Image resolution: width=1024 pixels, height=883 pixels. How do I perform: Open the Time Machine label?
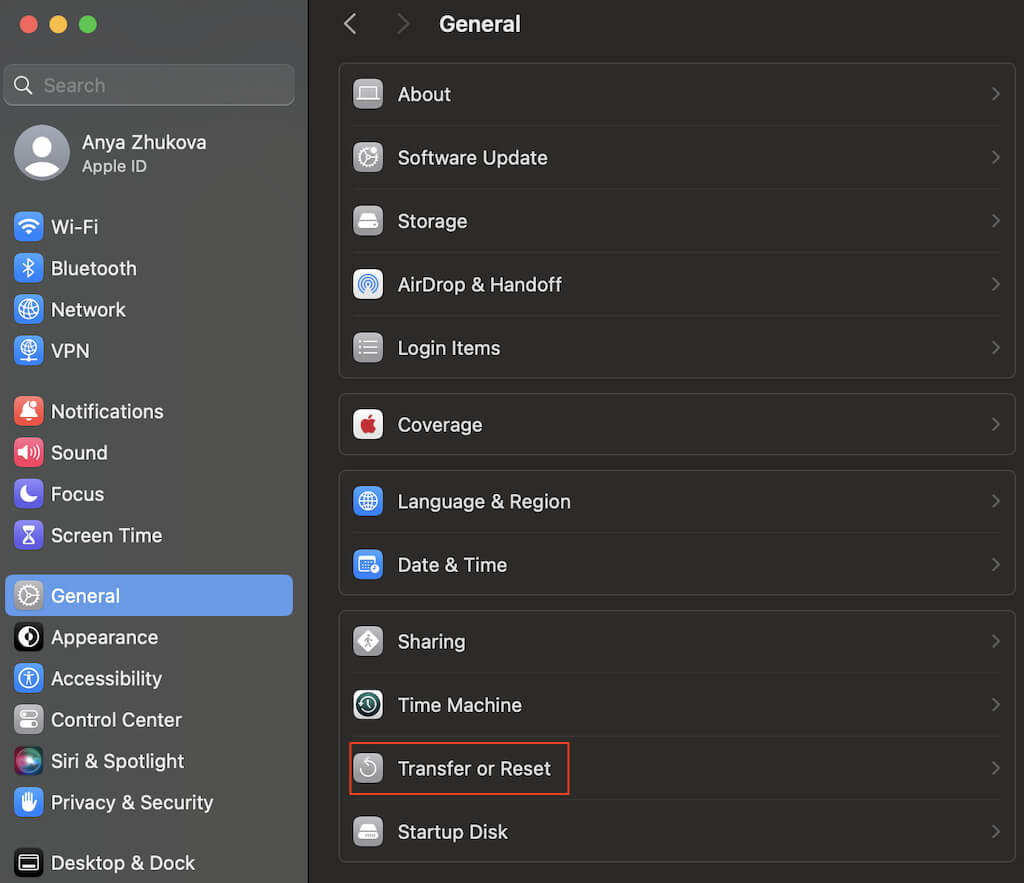point(460,705)
